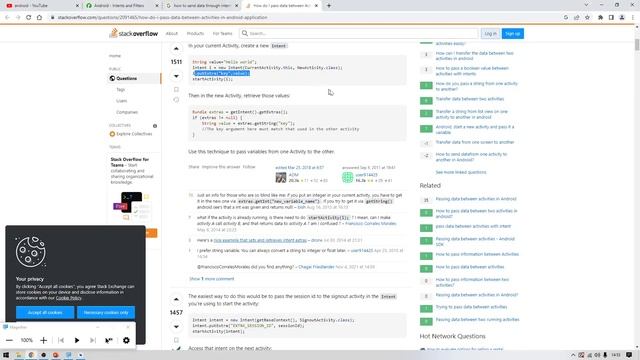Show activity history of the 1511-vote answer

176,100
